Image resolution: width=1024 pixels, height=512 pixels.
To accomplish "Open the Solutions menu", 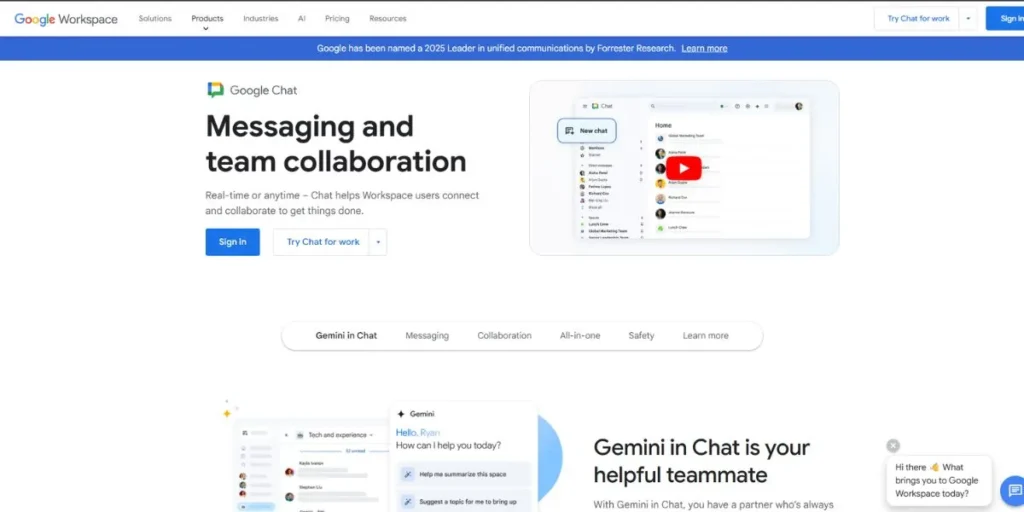I will tap(155, 18).
